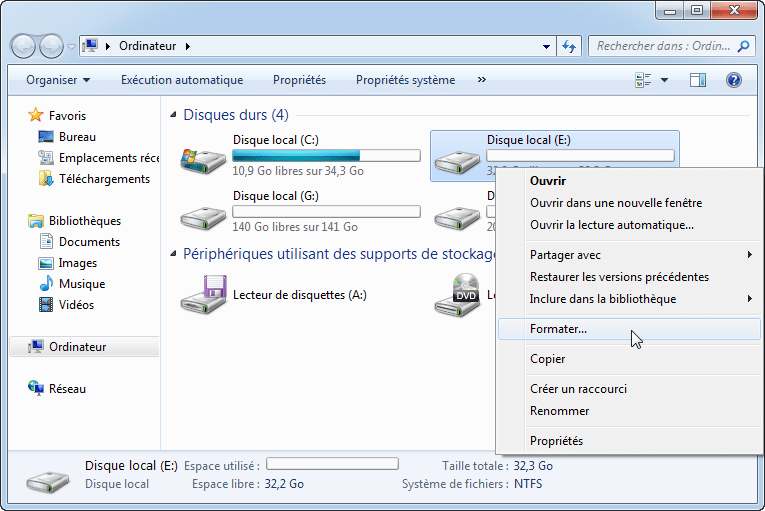The image size is (765, 511).
Task: Click the Espace utilisé bar in details pane
Action: [x=332, y=464]
